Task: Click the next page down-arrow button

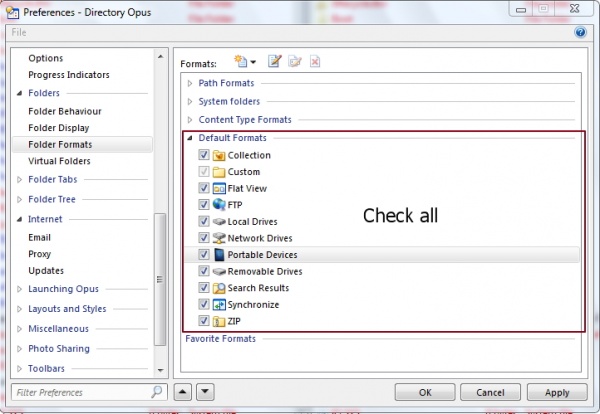Action: [205, 392]
